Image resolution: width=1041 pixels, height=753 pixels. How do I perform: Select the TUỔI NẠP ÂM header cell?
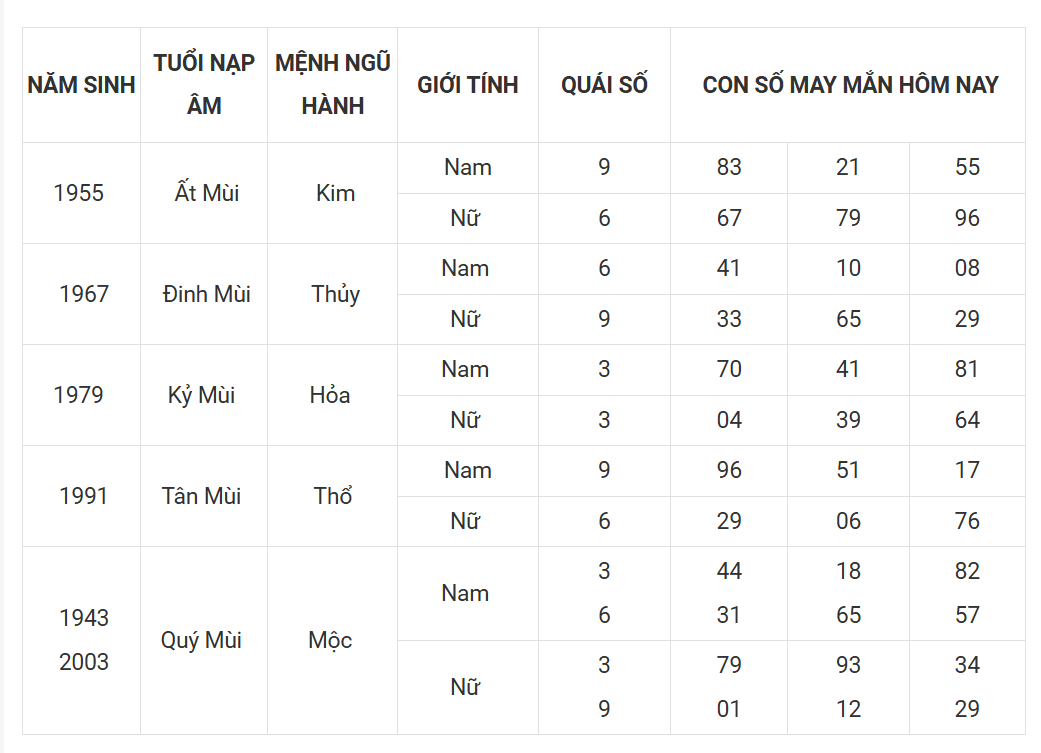click(x=204, y=85)
